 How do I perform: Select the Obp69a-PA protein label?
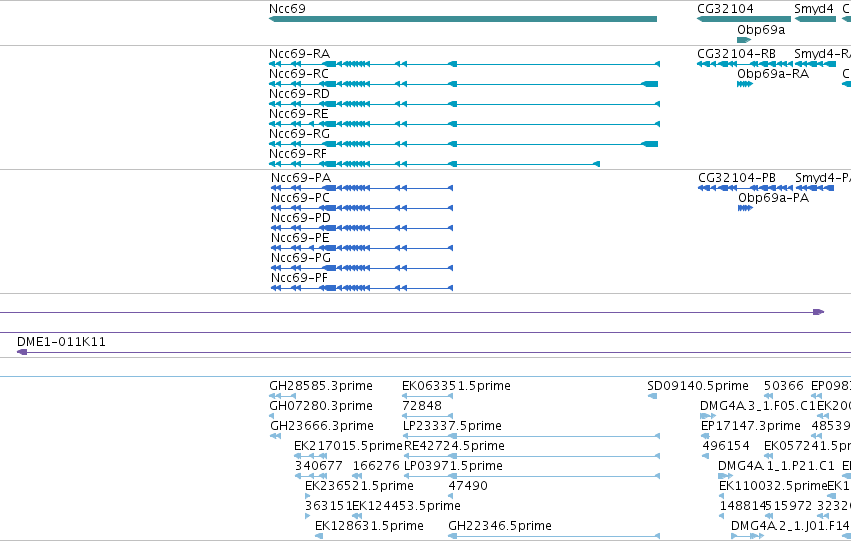pyautogui.click(x=773, y=198)
